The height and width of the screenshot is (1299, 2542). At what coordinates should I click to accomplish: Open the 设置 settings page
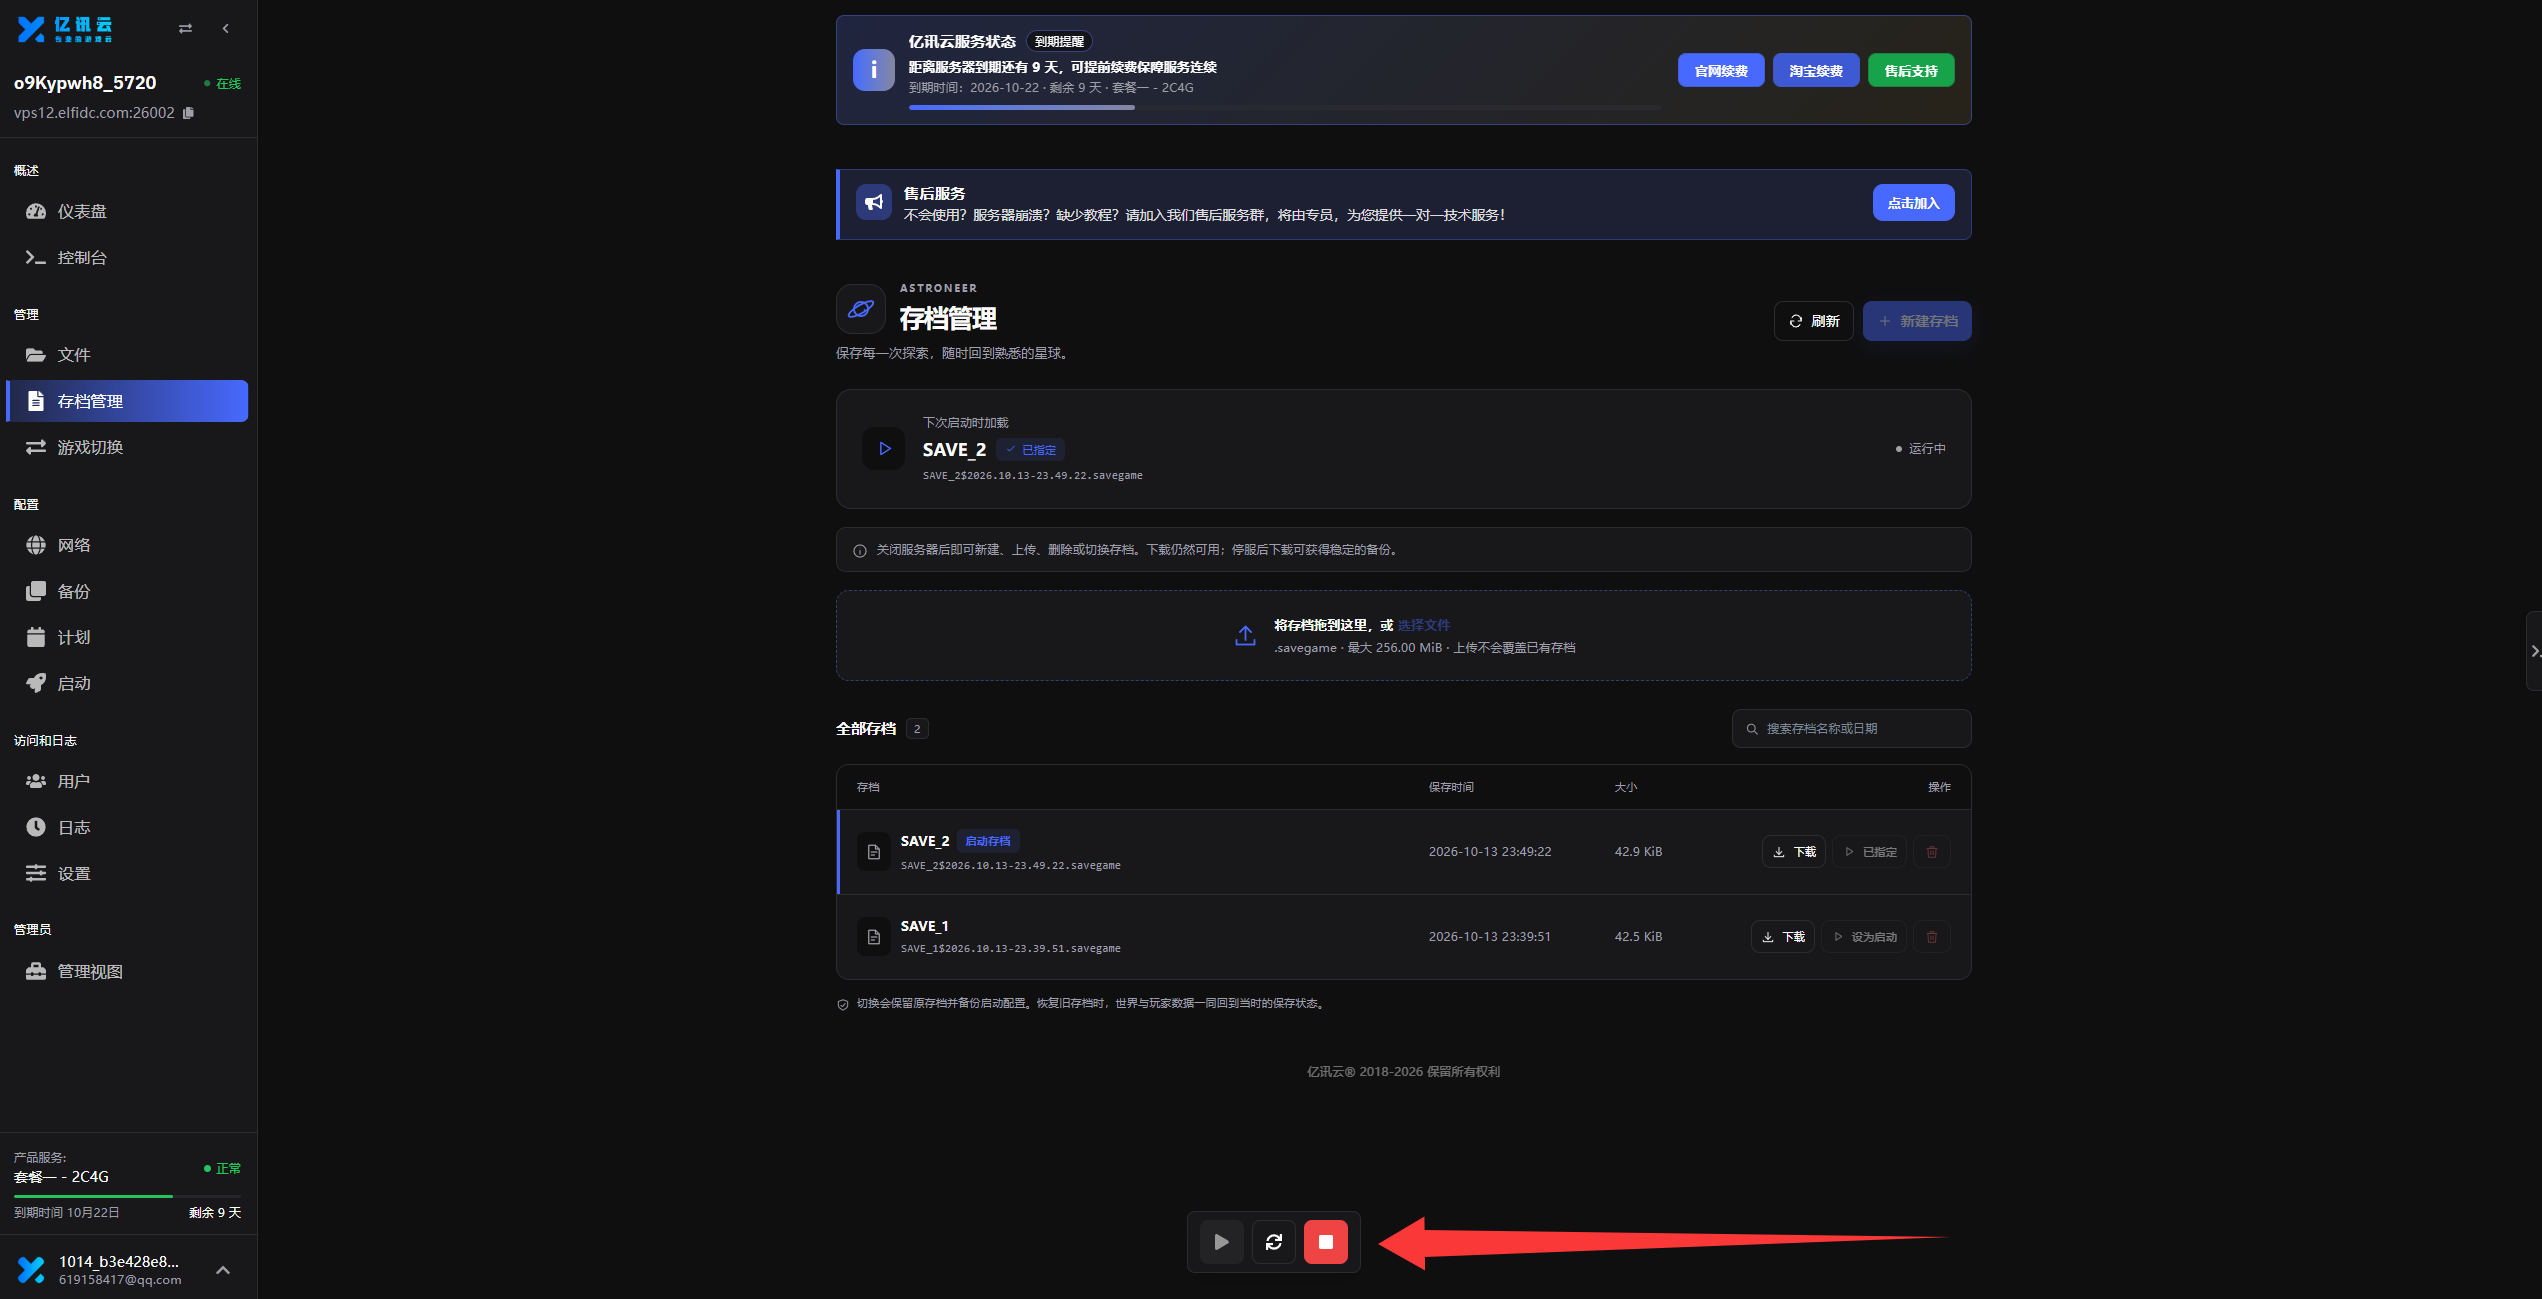127,873
